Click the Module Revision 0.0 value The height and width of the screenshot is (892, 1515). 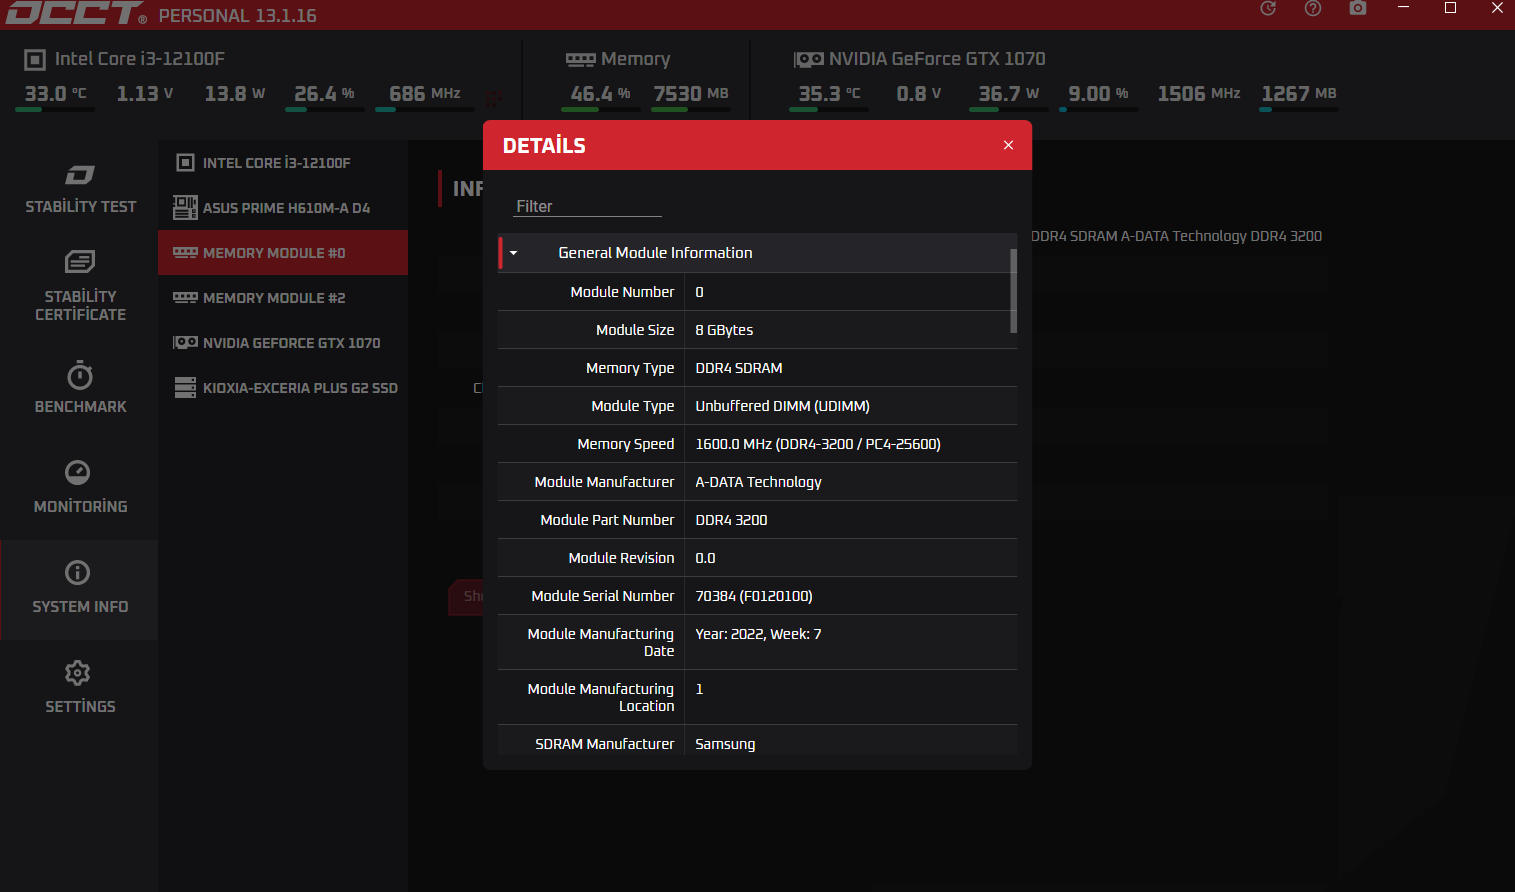point(705,558)
